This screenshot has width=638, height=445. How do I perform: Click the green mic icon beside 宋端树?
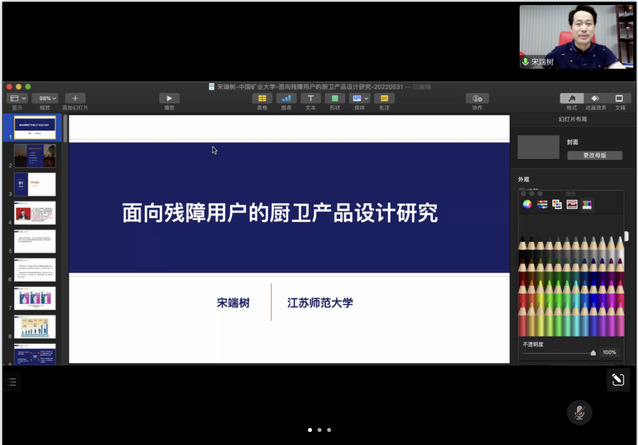[525, 62]
